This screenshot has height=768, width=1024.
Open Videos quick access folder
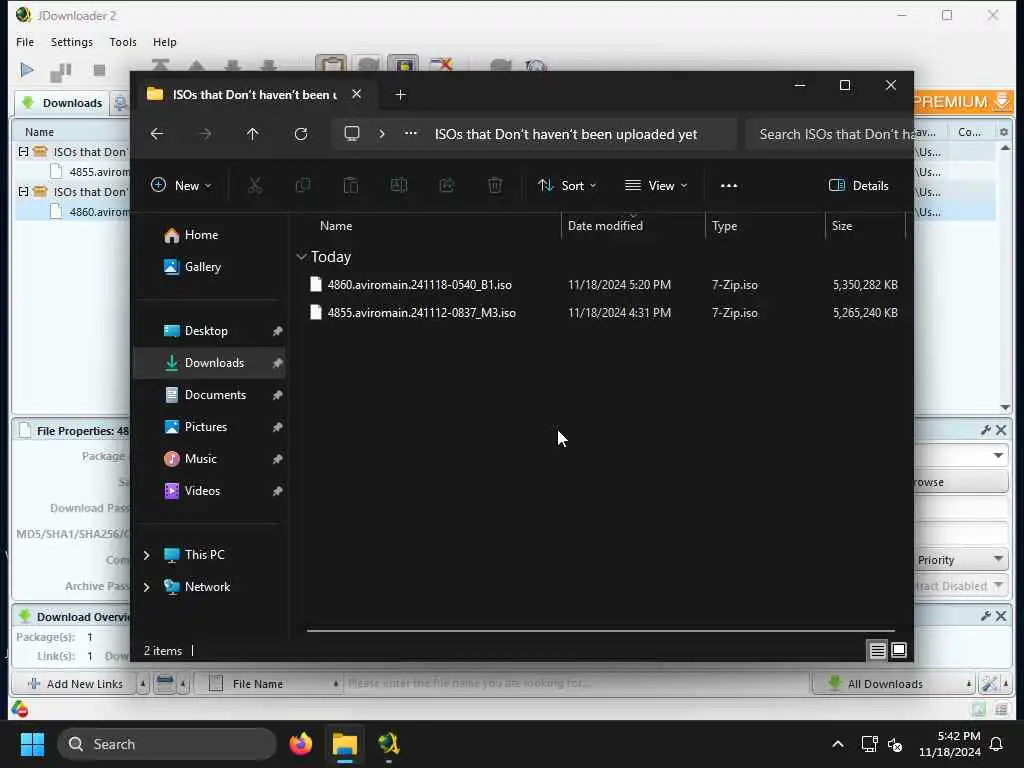point(192,491)
